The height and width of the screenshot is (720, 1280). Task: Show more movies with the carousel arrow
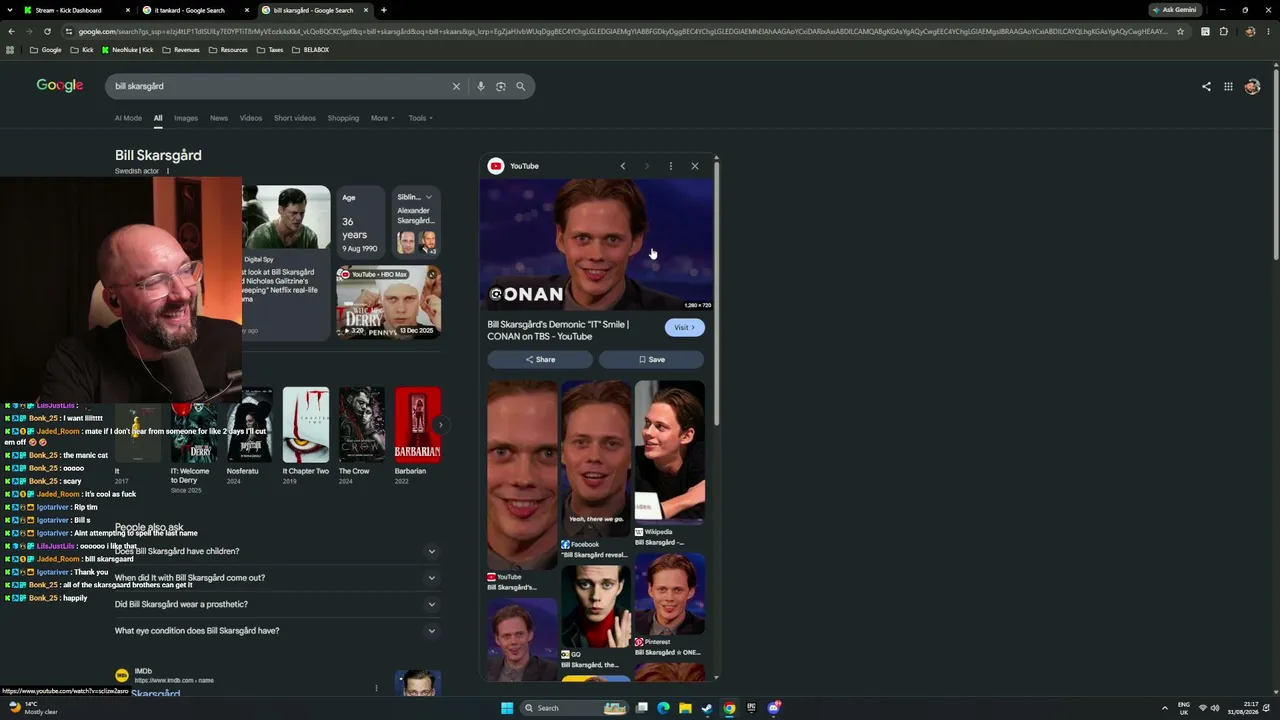(x=440, y=425)
